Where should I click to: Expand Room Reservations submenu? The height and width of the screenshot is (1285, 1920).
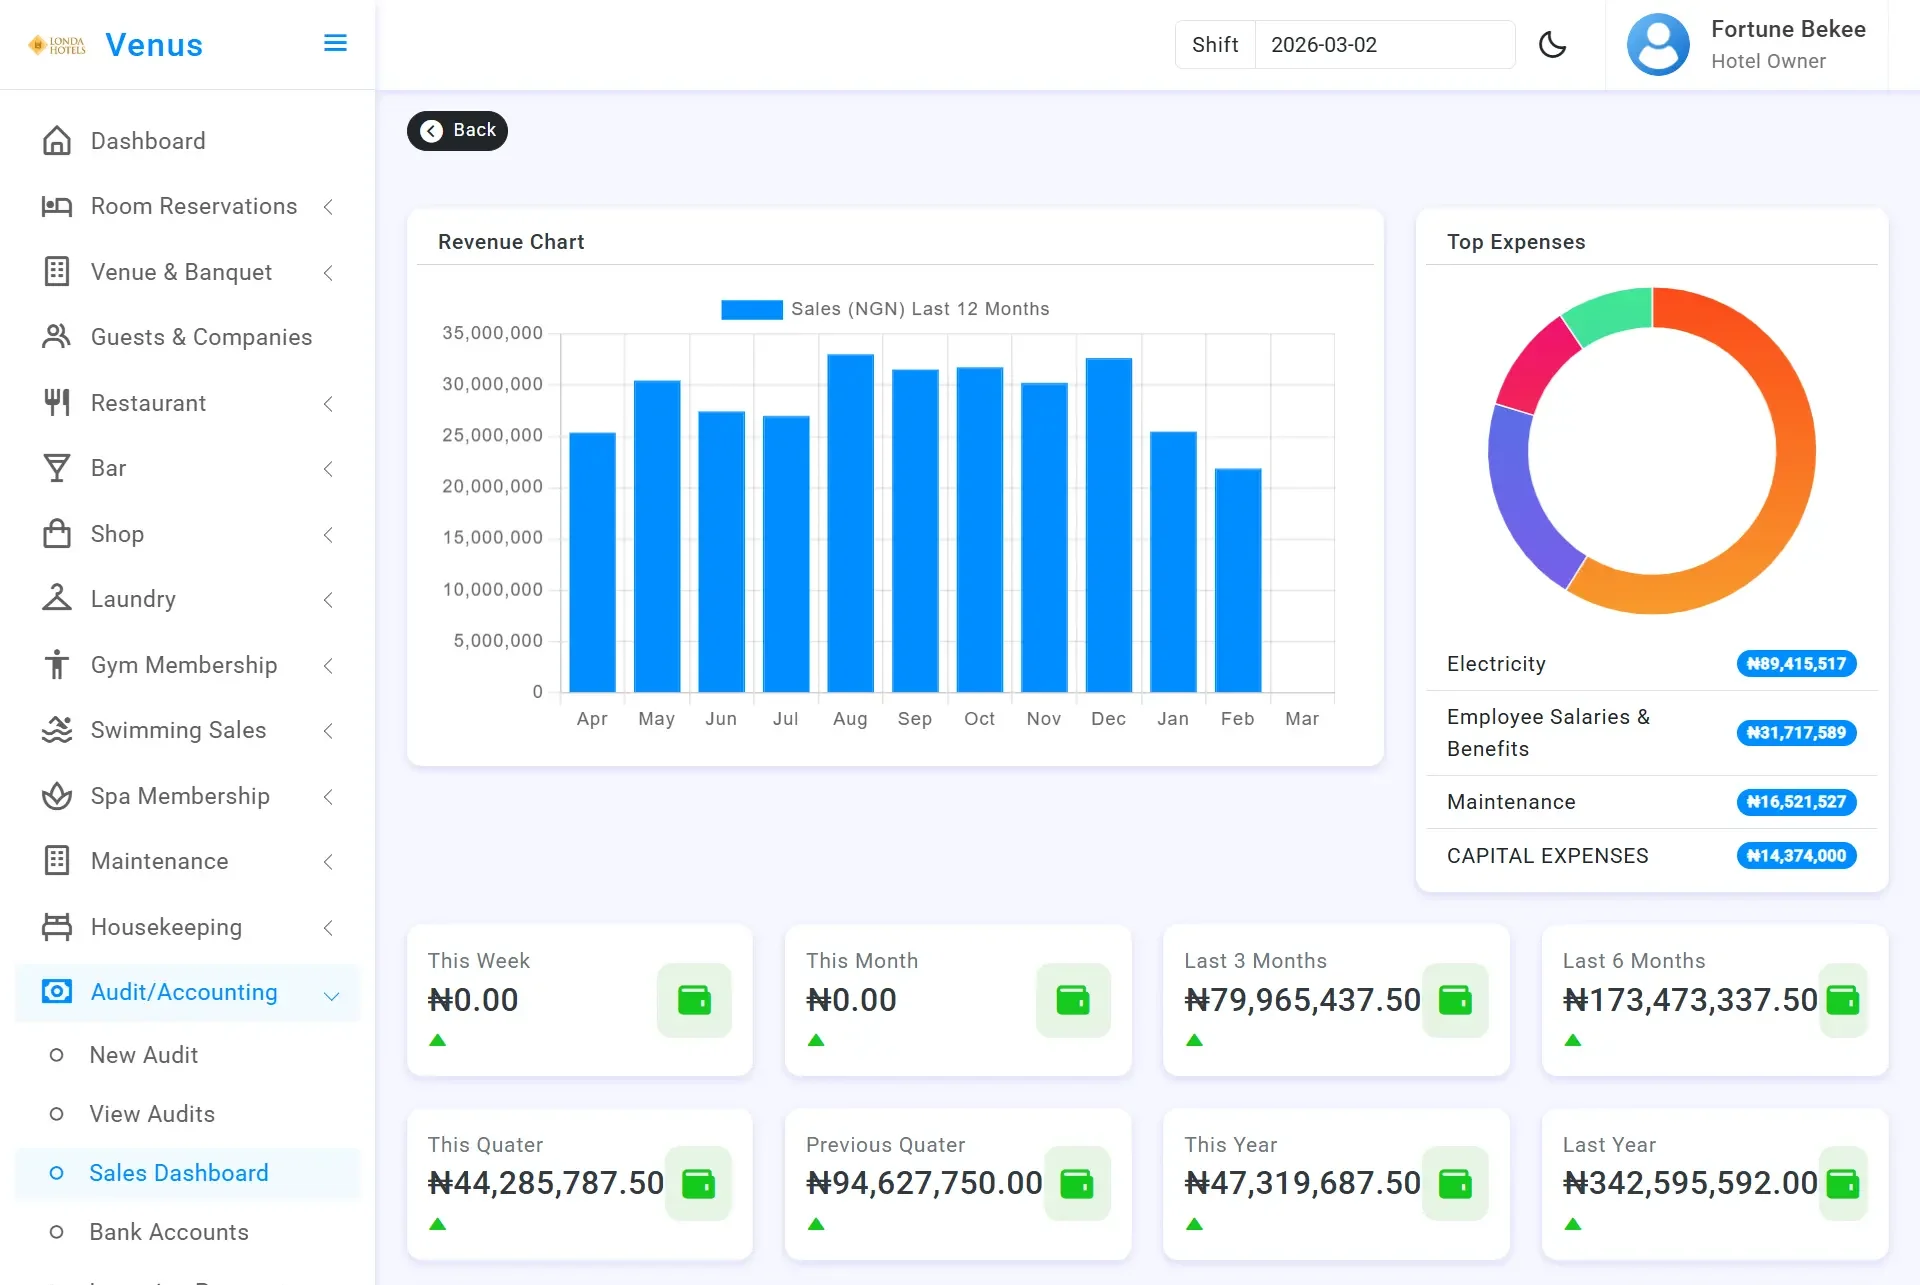(x=328, y=207)
